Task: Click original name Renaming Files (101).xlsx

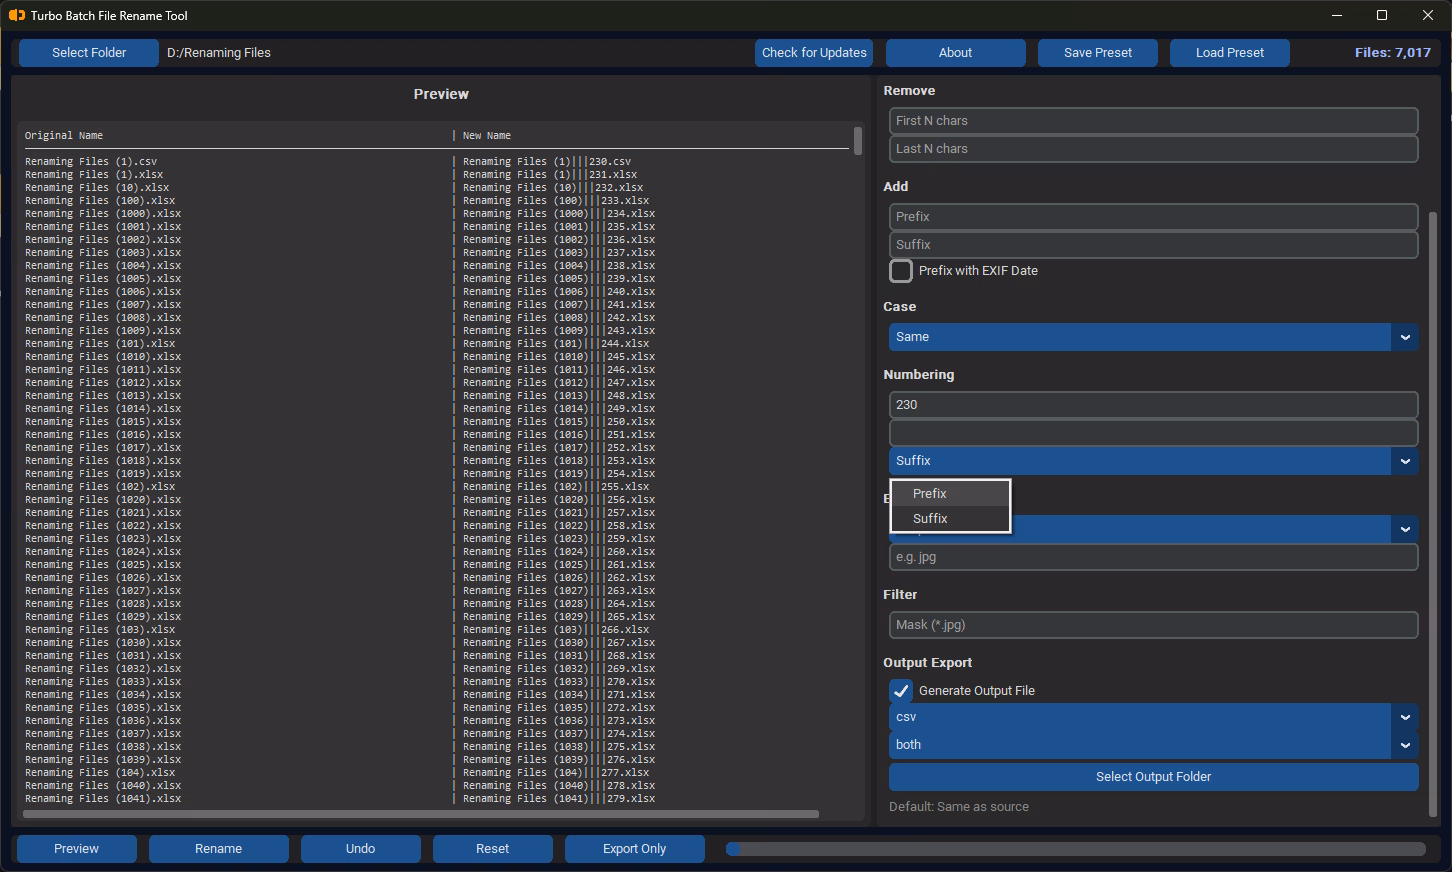Action: pos(100,344)
